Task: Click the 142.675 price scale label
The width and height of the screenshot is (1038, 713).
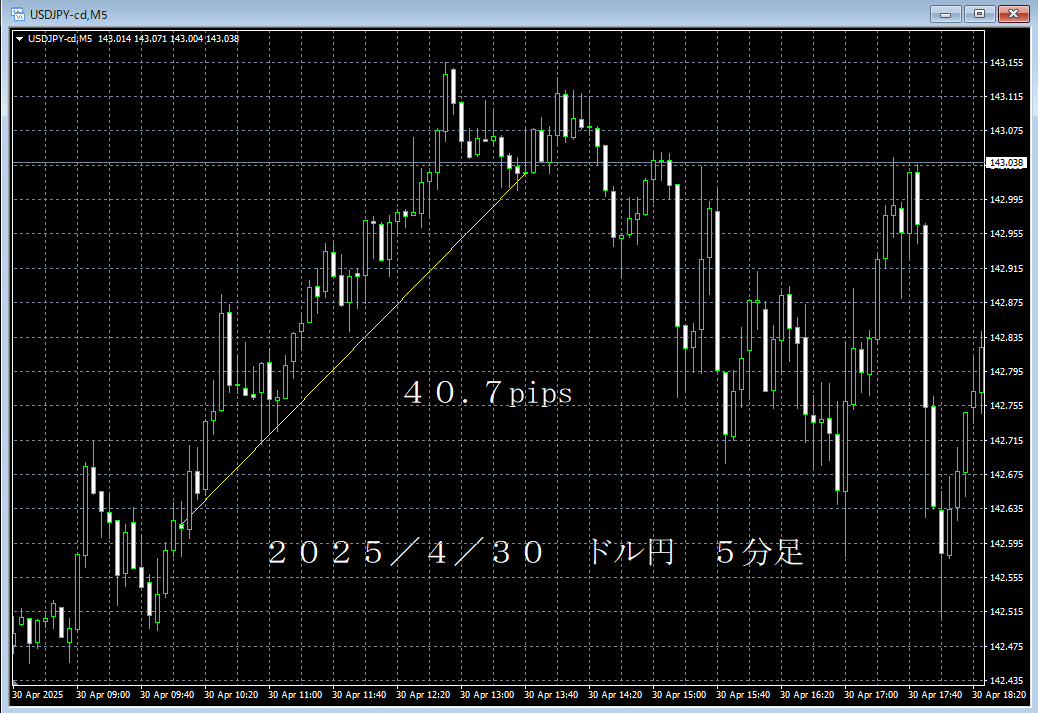Action: [x=1006, y=475]
